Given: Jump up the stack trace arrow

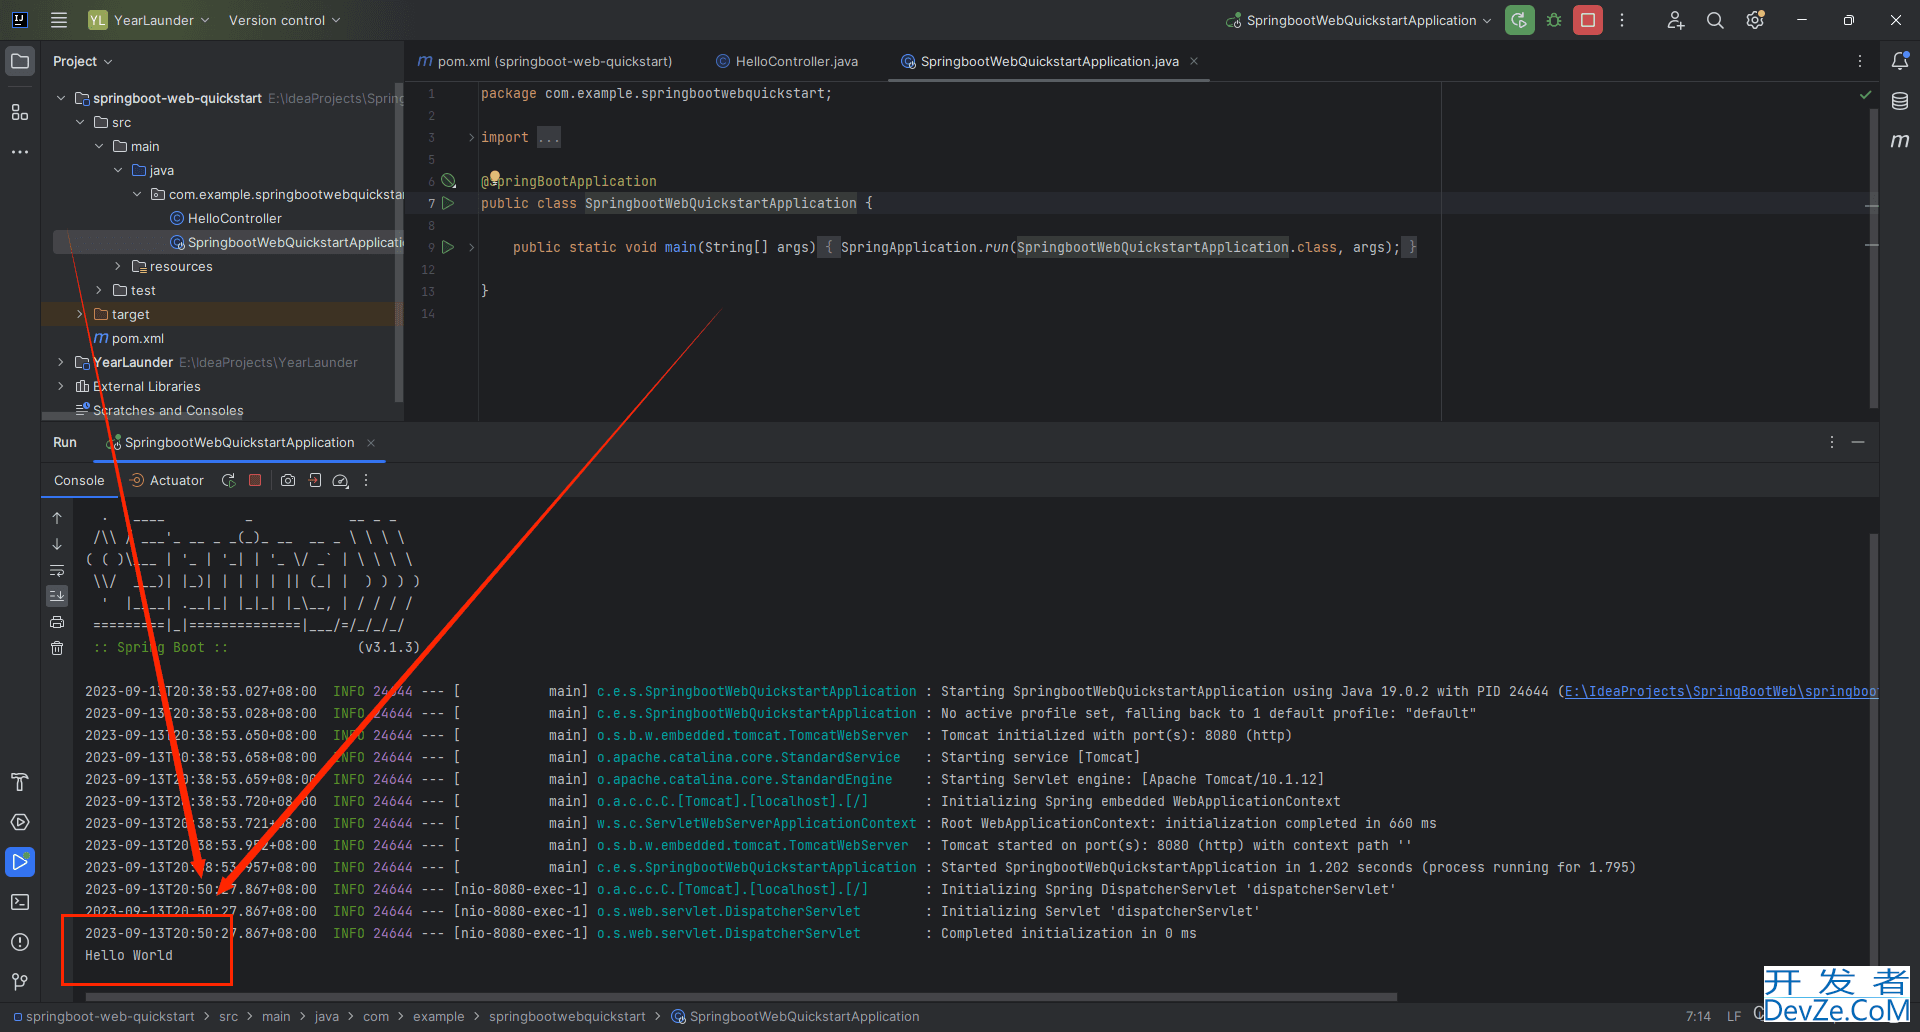Looking at the screenshot, I should click(x=57, y=518).
